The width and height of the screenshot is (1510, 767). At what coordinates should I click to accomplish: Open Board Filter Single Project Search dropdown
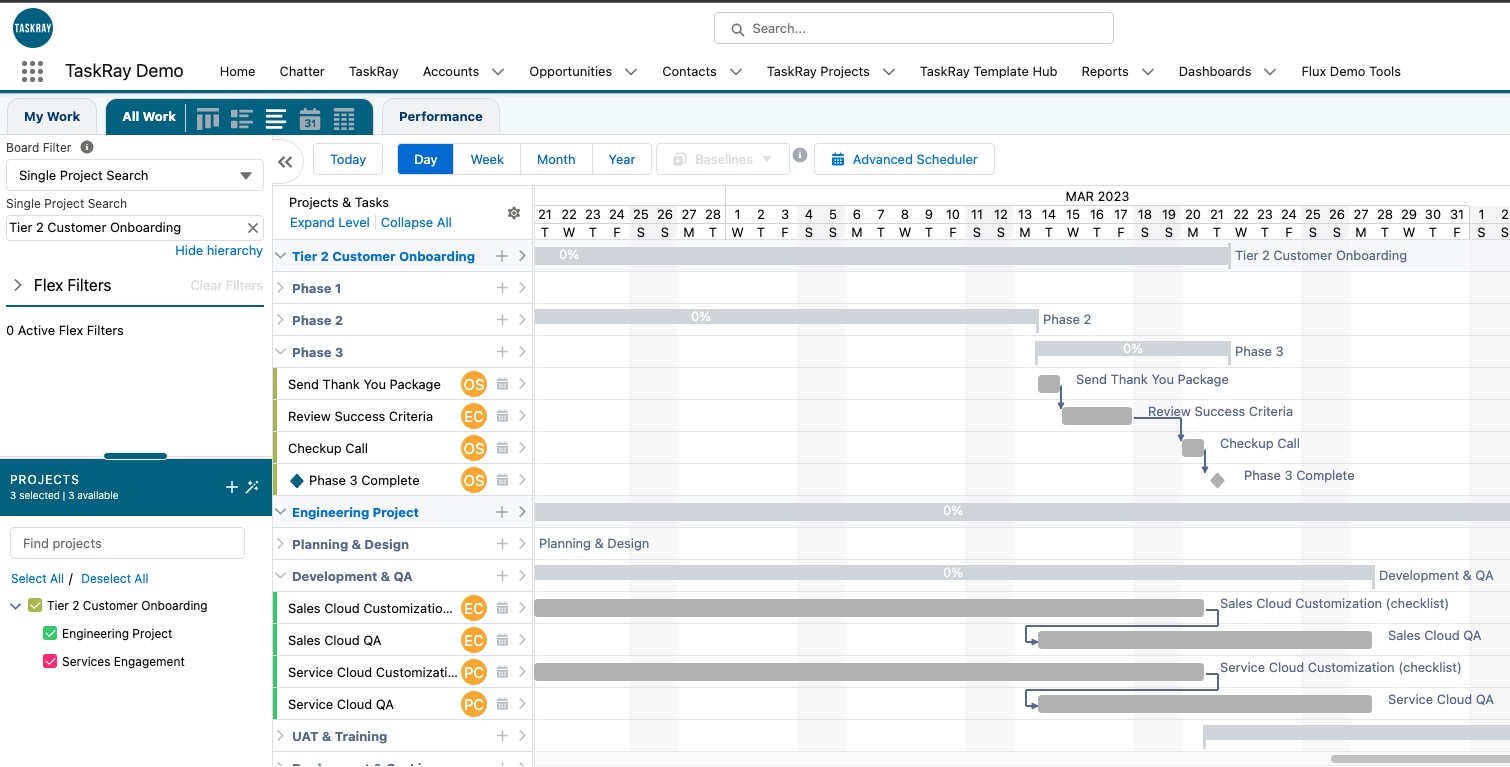coord(135,175)
